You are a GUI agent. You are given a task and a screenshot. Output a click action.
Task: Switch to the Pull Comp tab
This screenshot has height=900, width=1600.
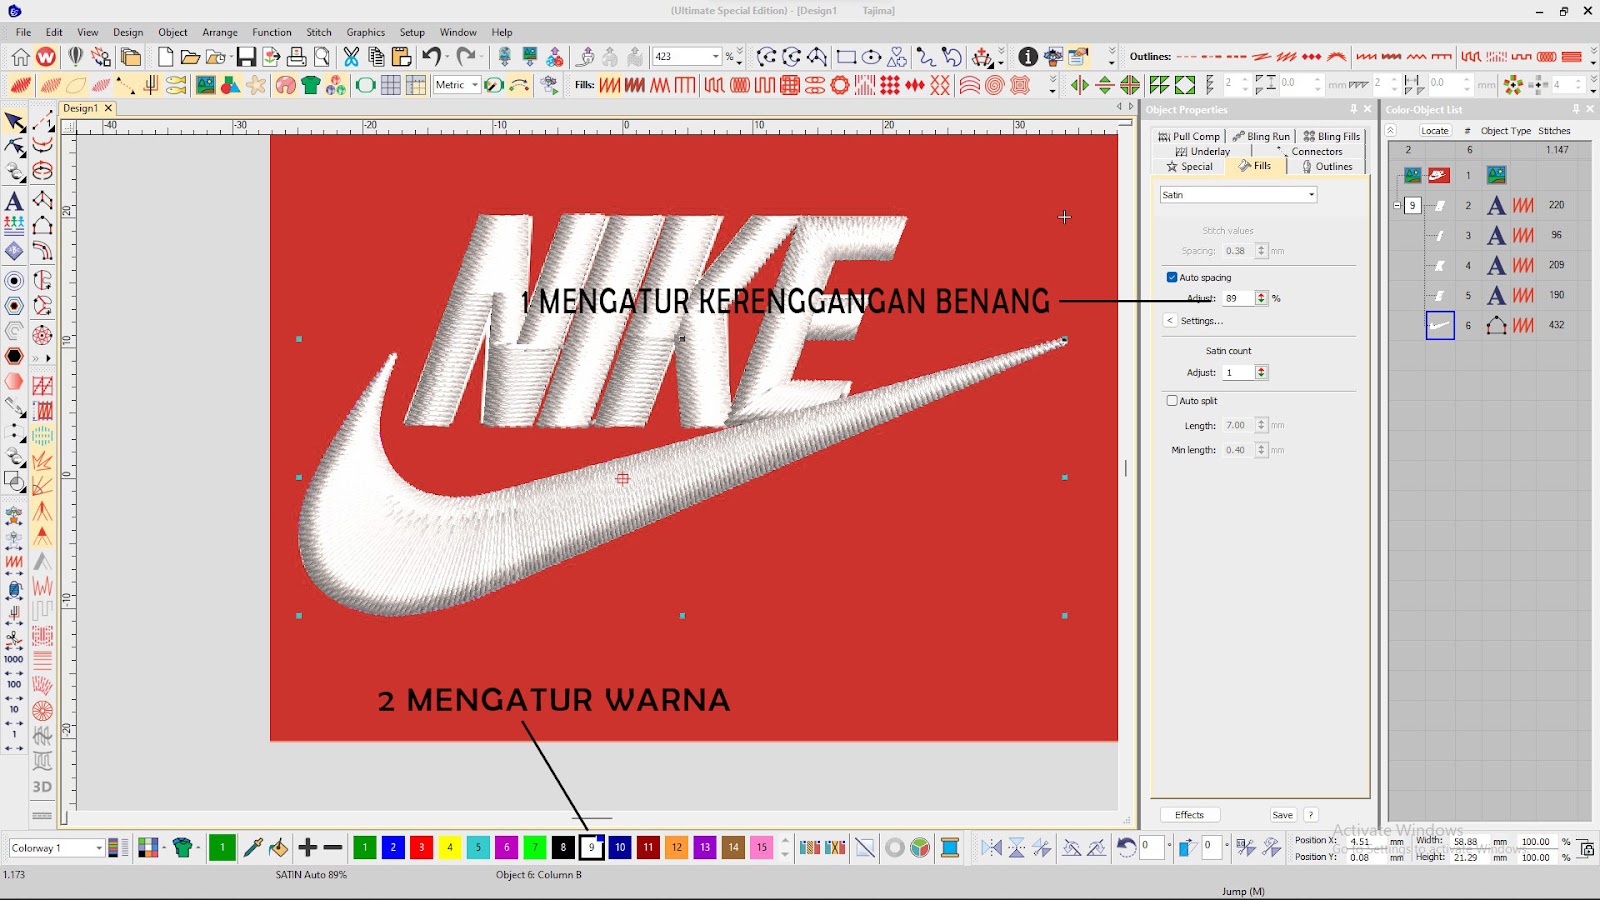[x=1189, y=136]
